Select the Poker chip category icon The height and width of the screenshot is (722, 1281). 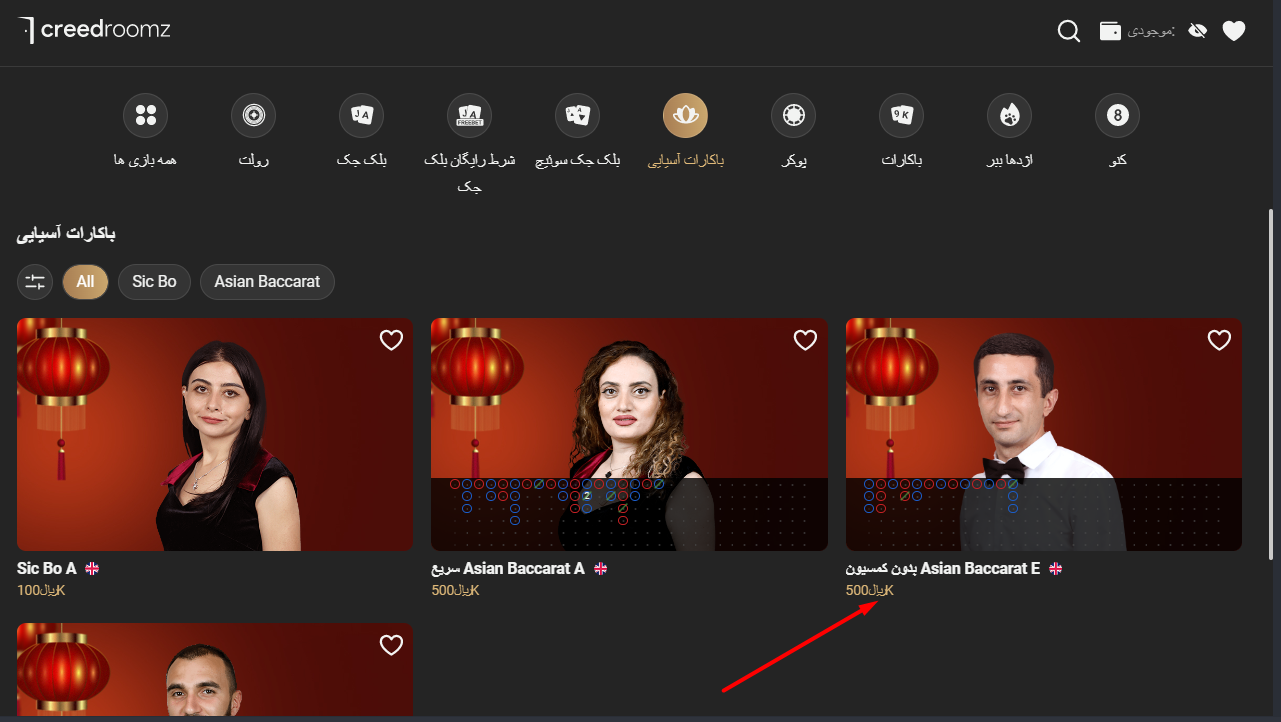tap(793, 116)
